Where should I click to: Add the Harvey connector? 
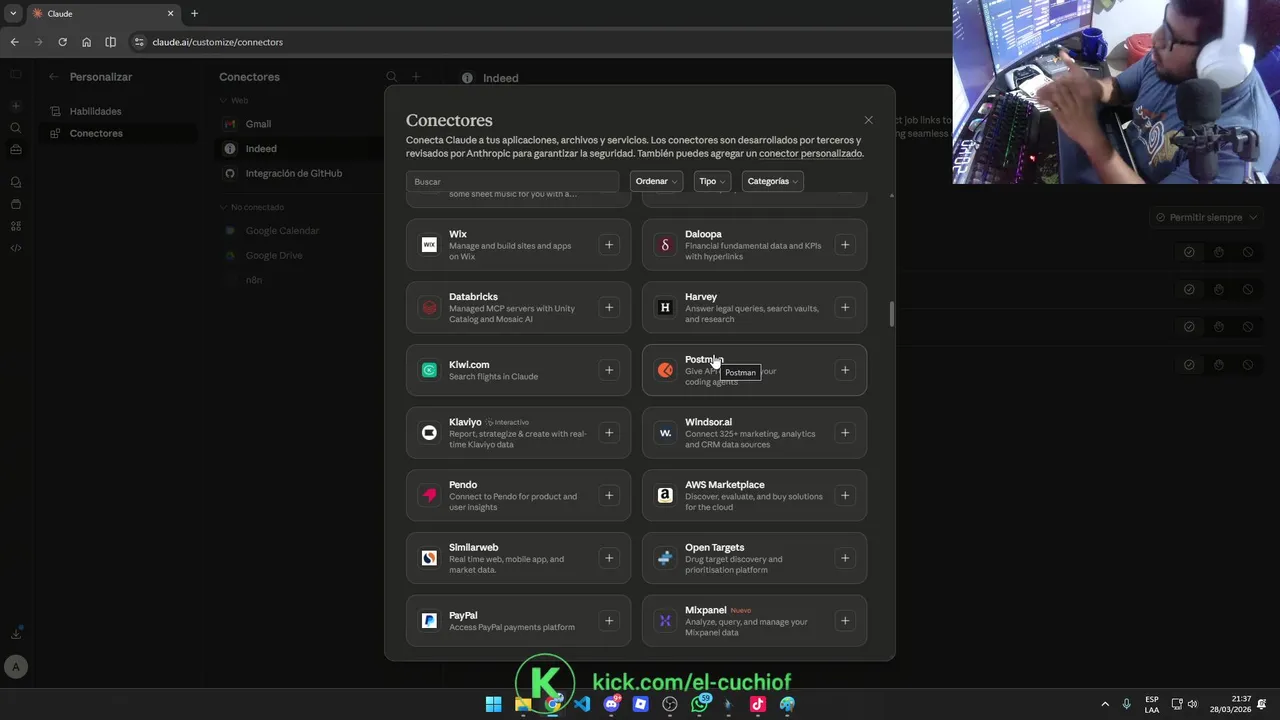[x=845, y=308]
